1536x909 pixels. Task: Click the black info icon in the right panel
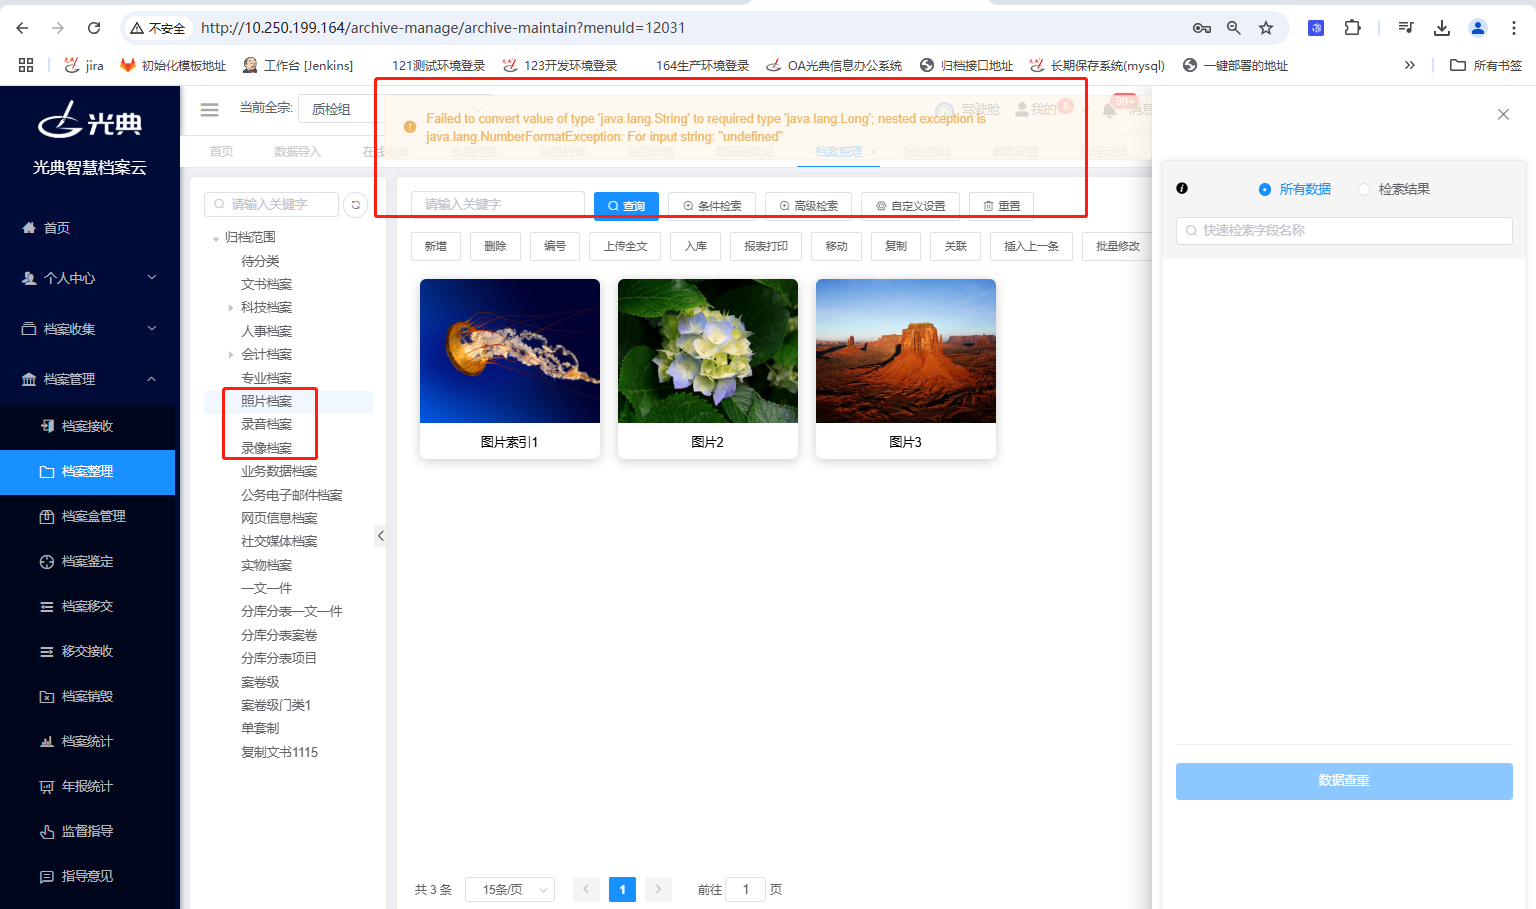[x=1182, y=188]
